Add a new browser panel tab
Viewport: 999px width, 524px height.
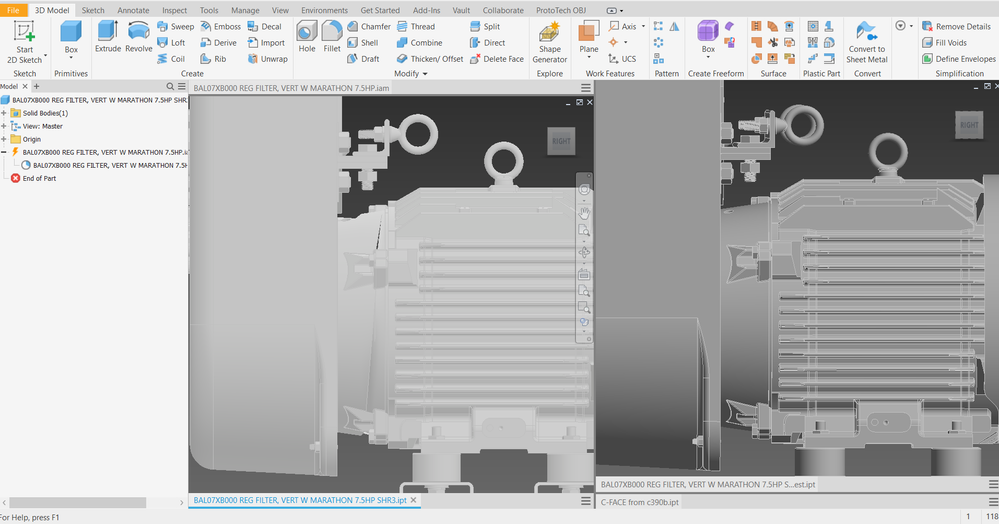36,86
